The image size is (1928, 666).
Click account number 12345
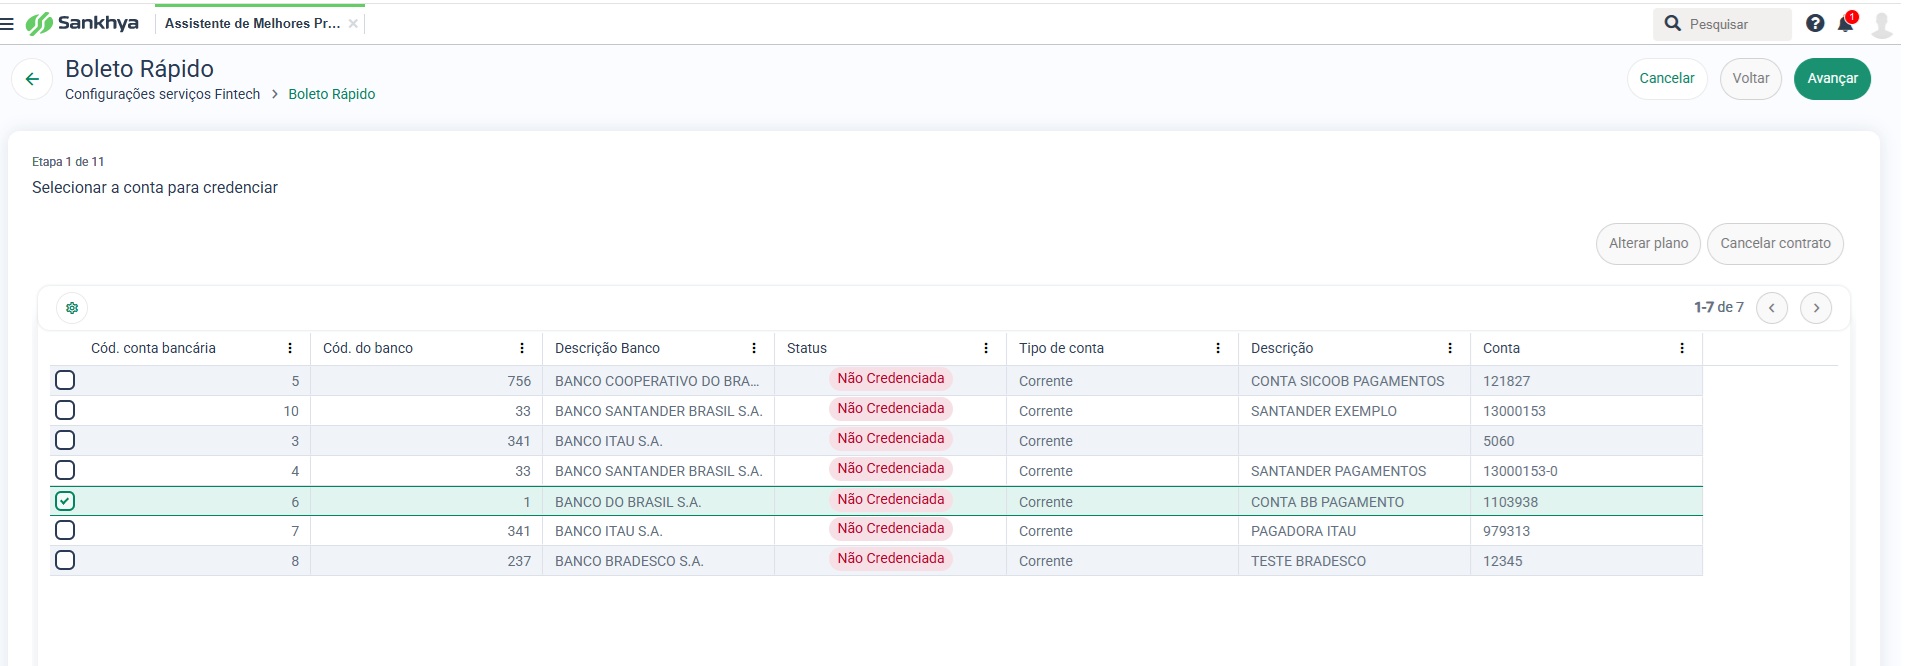coord(1502,561)
